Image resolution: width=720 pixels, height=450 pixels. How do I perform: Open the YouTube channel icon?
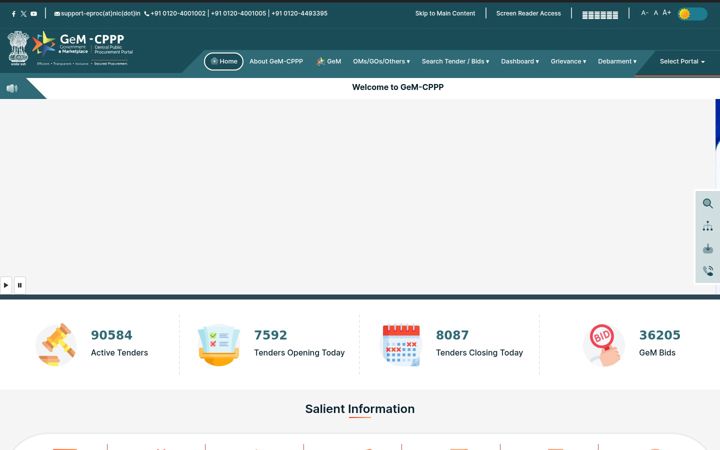[34, 14]
